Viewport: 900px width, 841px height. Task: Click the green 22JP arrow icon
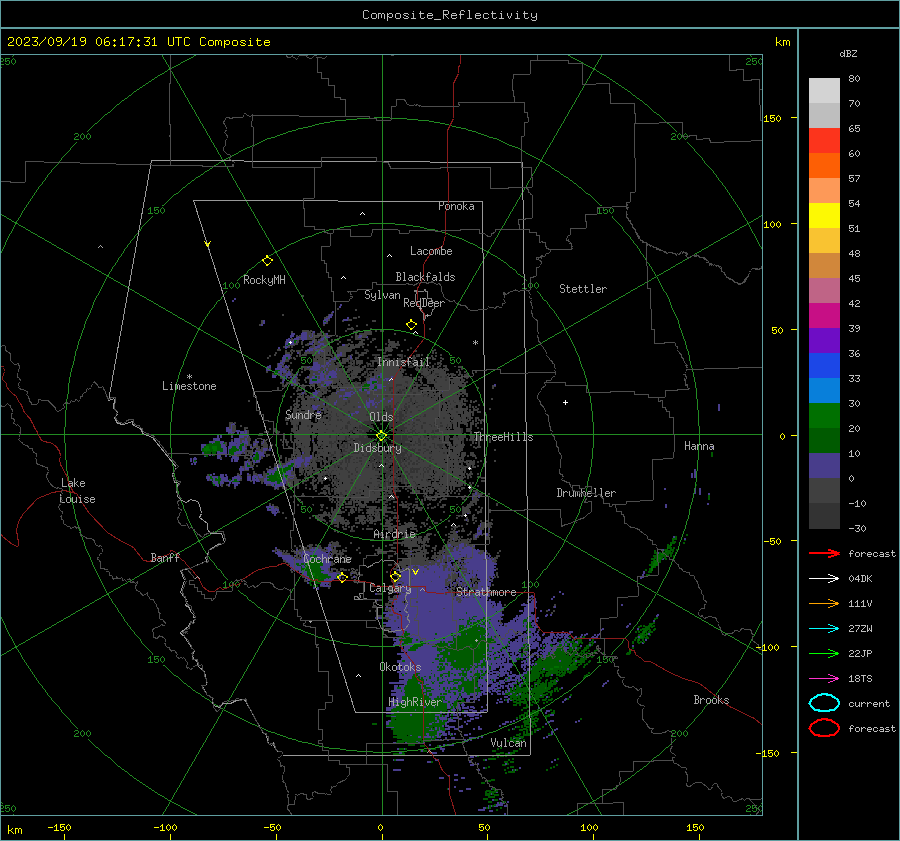[824, 653]
